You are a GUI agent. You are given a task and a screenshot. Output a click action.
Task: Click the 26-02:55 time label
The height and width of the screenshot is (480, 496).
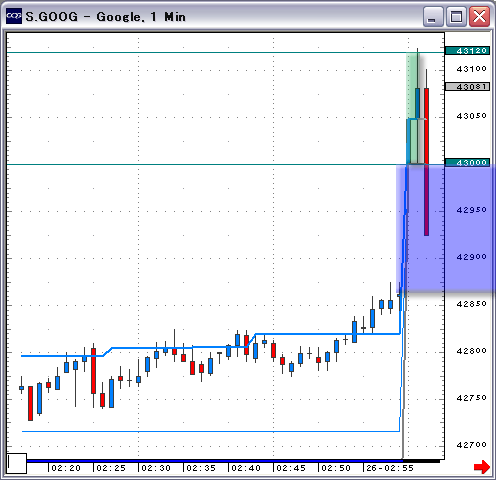[x=390, y=468]
